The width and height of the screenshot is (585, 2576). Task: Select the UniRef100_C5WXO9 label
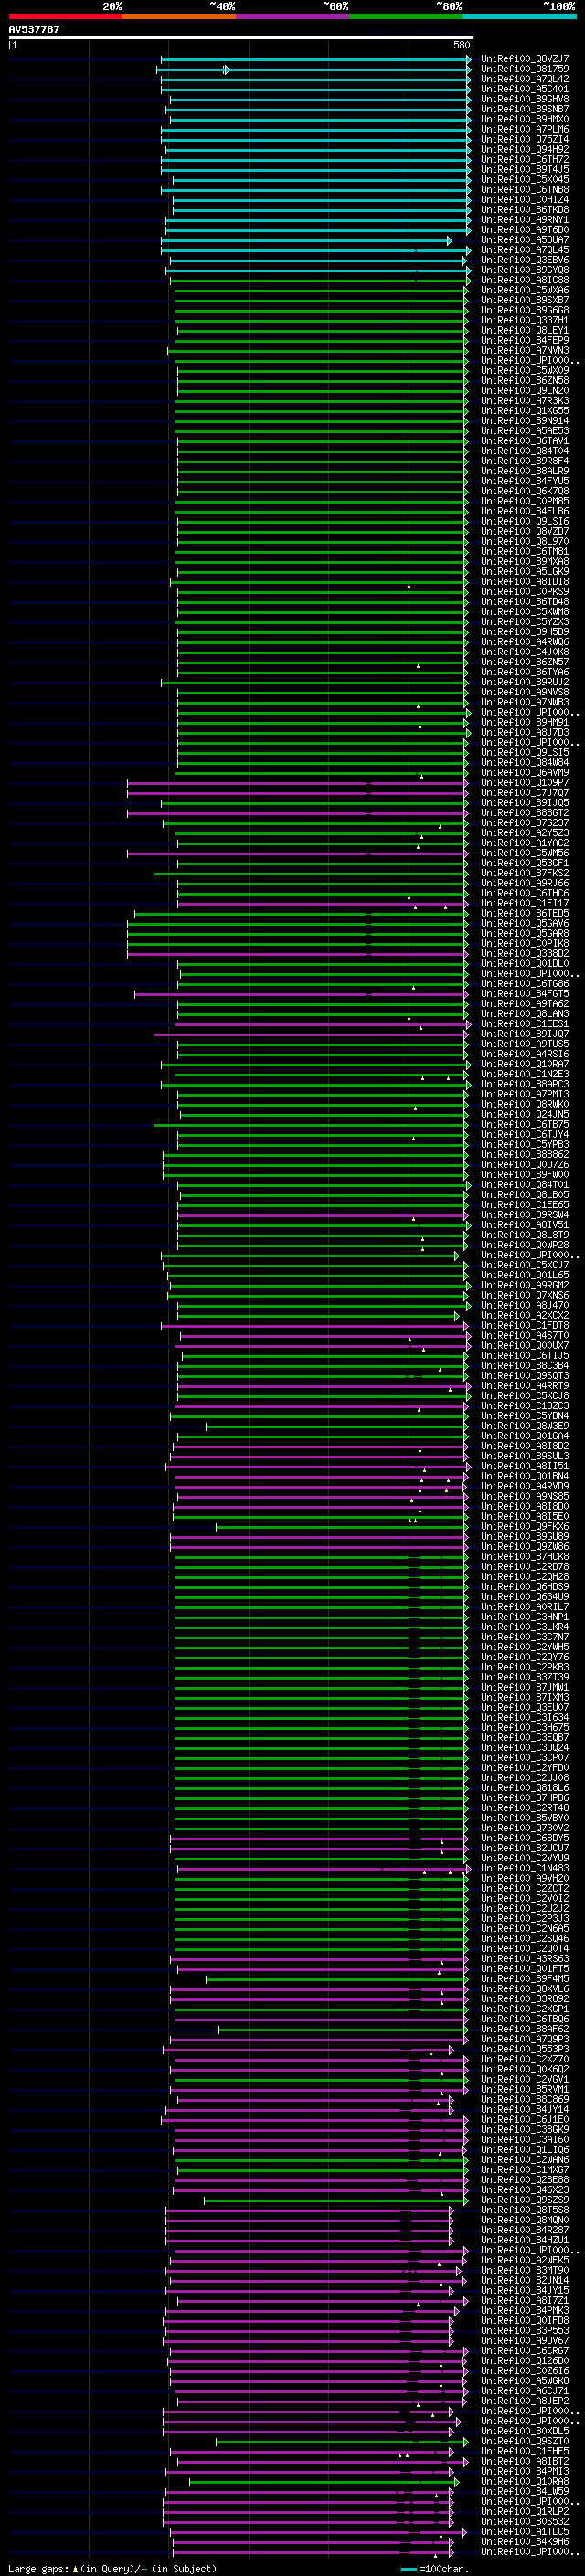524,370
